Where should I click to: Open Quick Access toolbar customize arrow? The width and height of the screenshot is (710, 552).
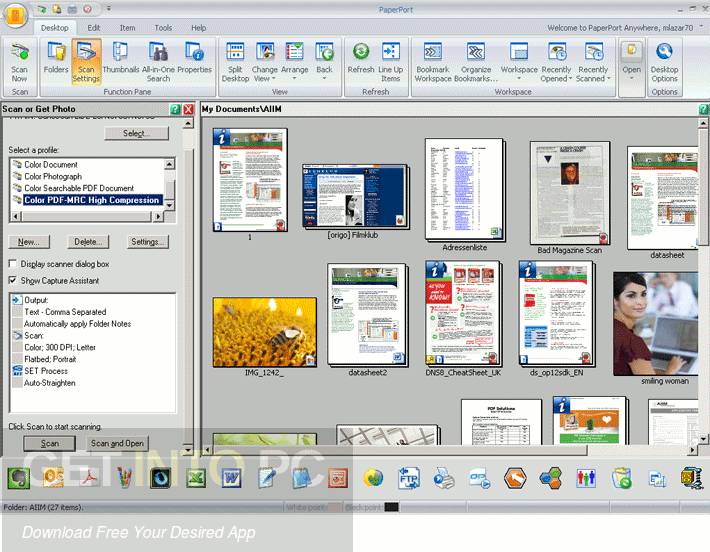click(x=109, y=8)
